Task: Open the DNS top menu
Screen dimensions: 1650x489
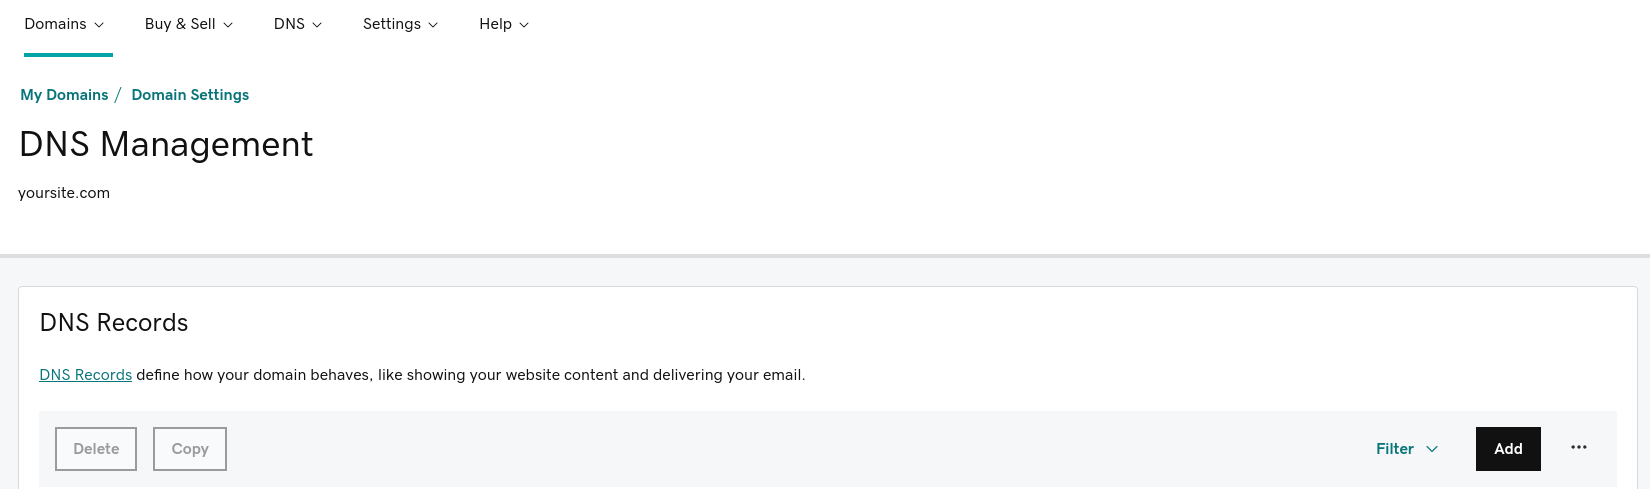Action: click(298, 24)
